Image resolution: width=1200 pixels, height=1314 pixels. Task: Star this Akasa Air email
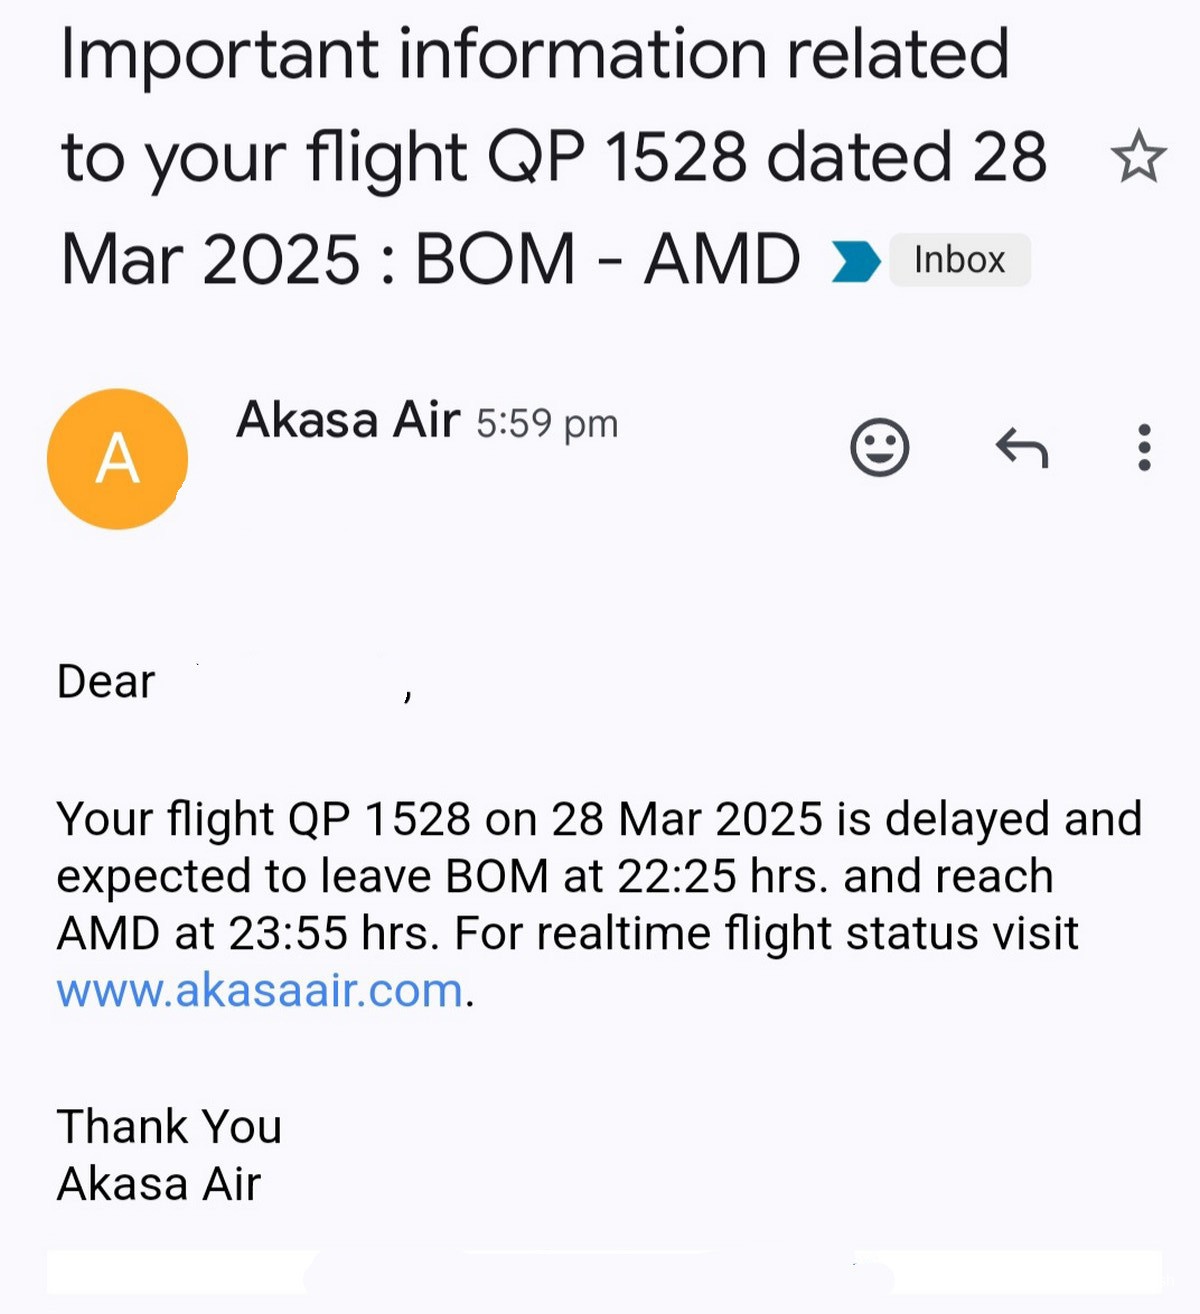pos(1138,157)
